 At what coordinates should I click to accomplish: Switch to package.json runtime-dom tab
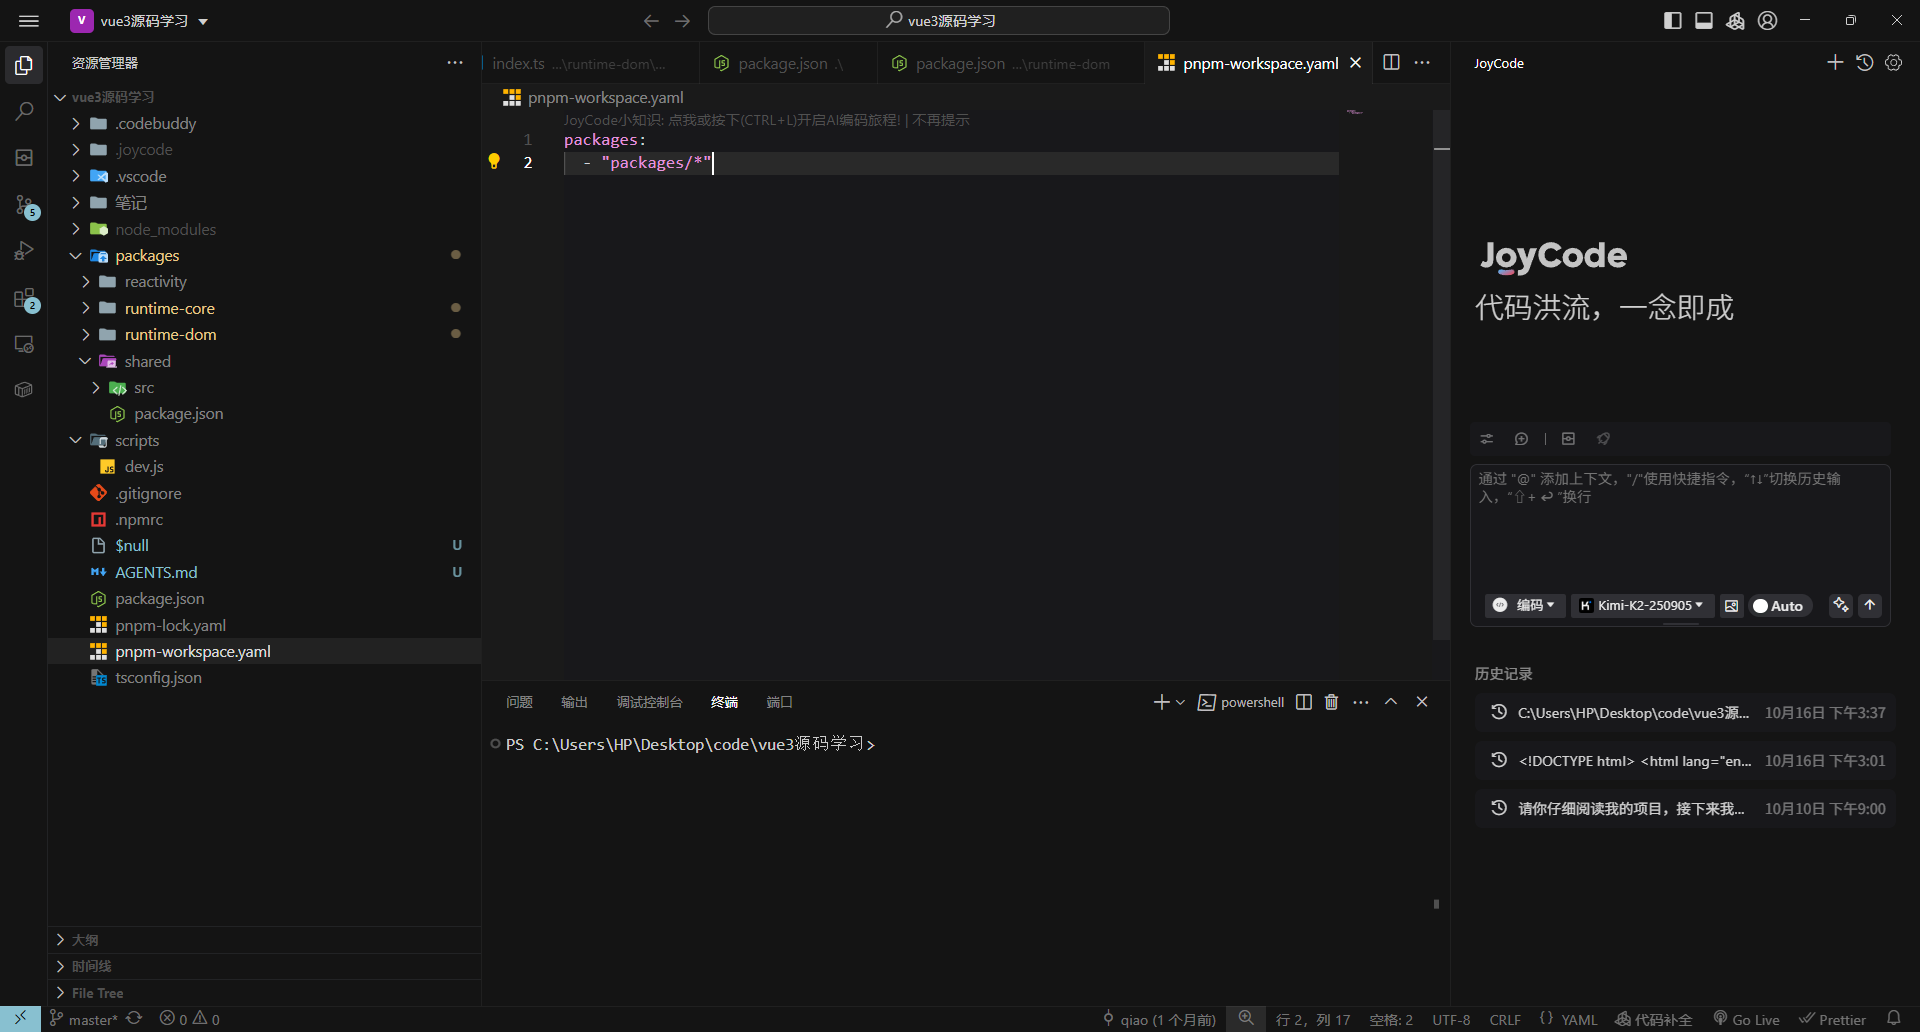pyautogui.click(x=1012, y=63)
